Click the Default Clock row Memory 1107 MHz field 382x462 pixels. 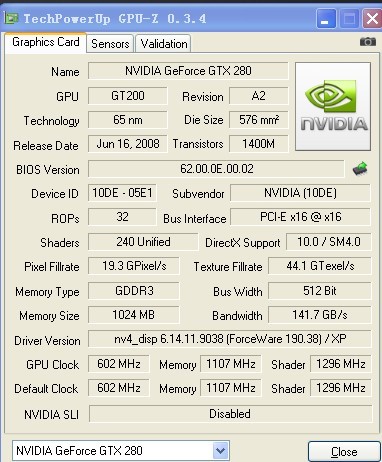pos(231,388)
